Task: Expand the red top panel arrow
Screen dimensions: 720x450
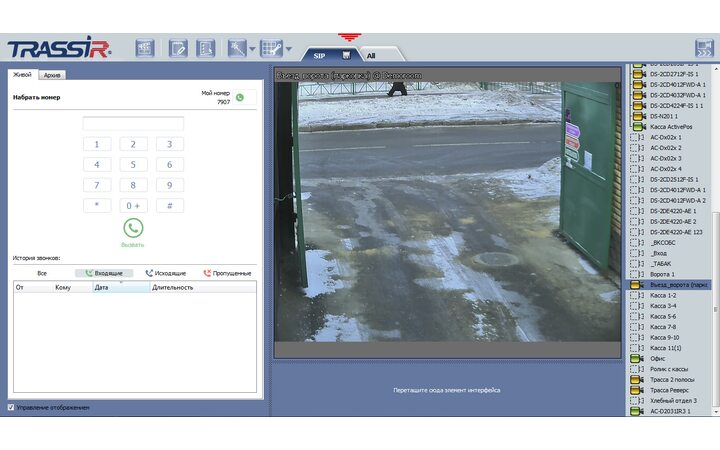Action: pos(349,37)
